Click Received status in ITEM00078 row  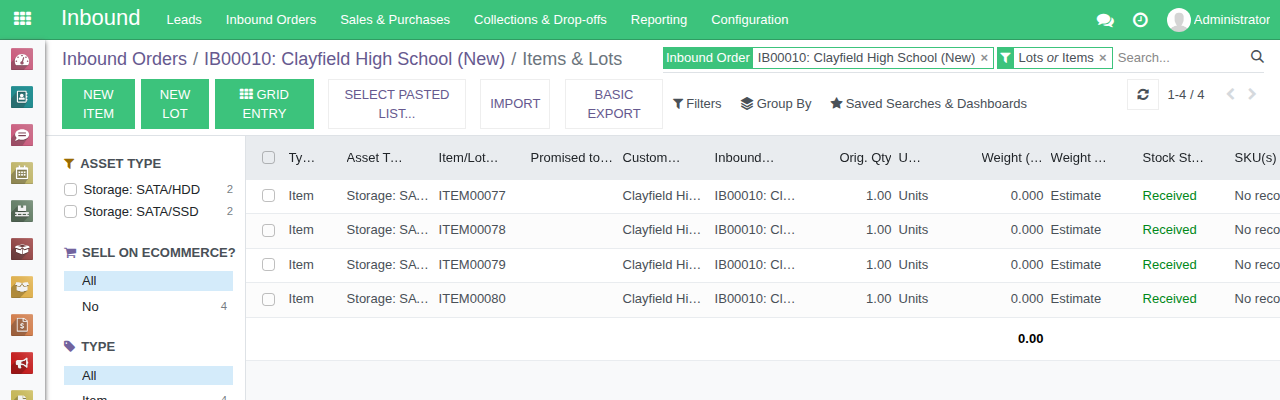[1169, 230]
